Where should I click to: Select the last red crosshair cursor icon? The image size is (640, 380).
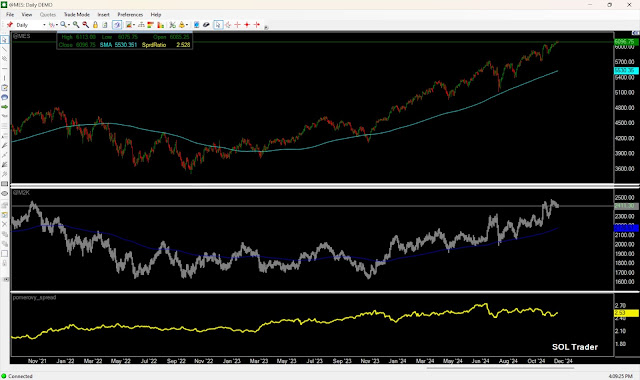pos(257,25)
